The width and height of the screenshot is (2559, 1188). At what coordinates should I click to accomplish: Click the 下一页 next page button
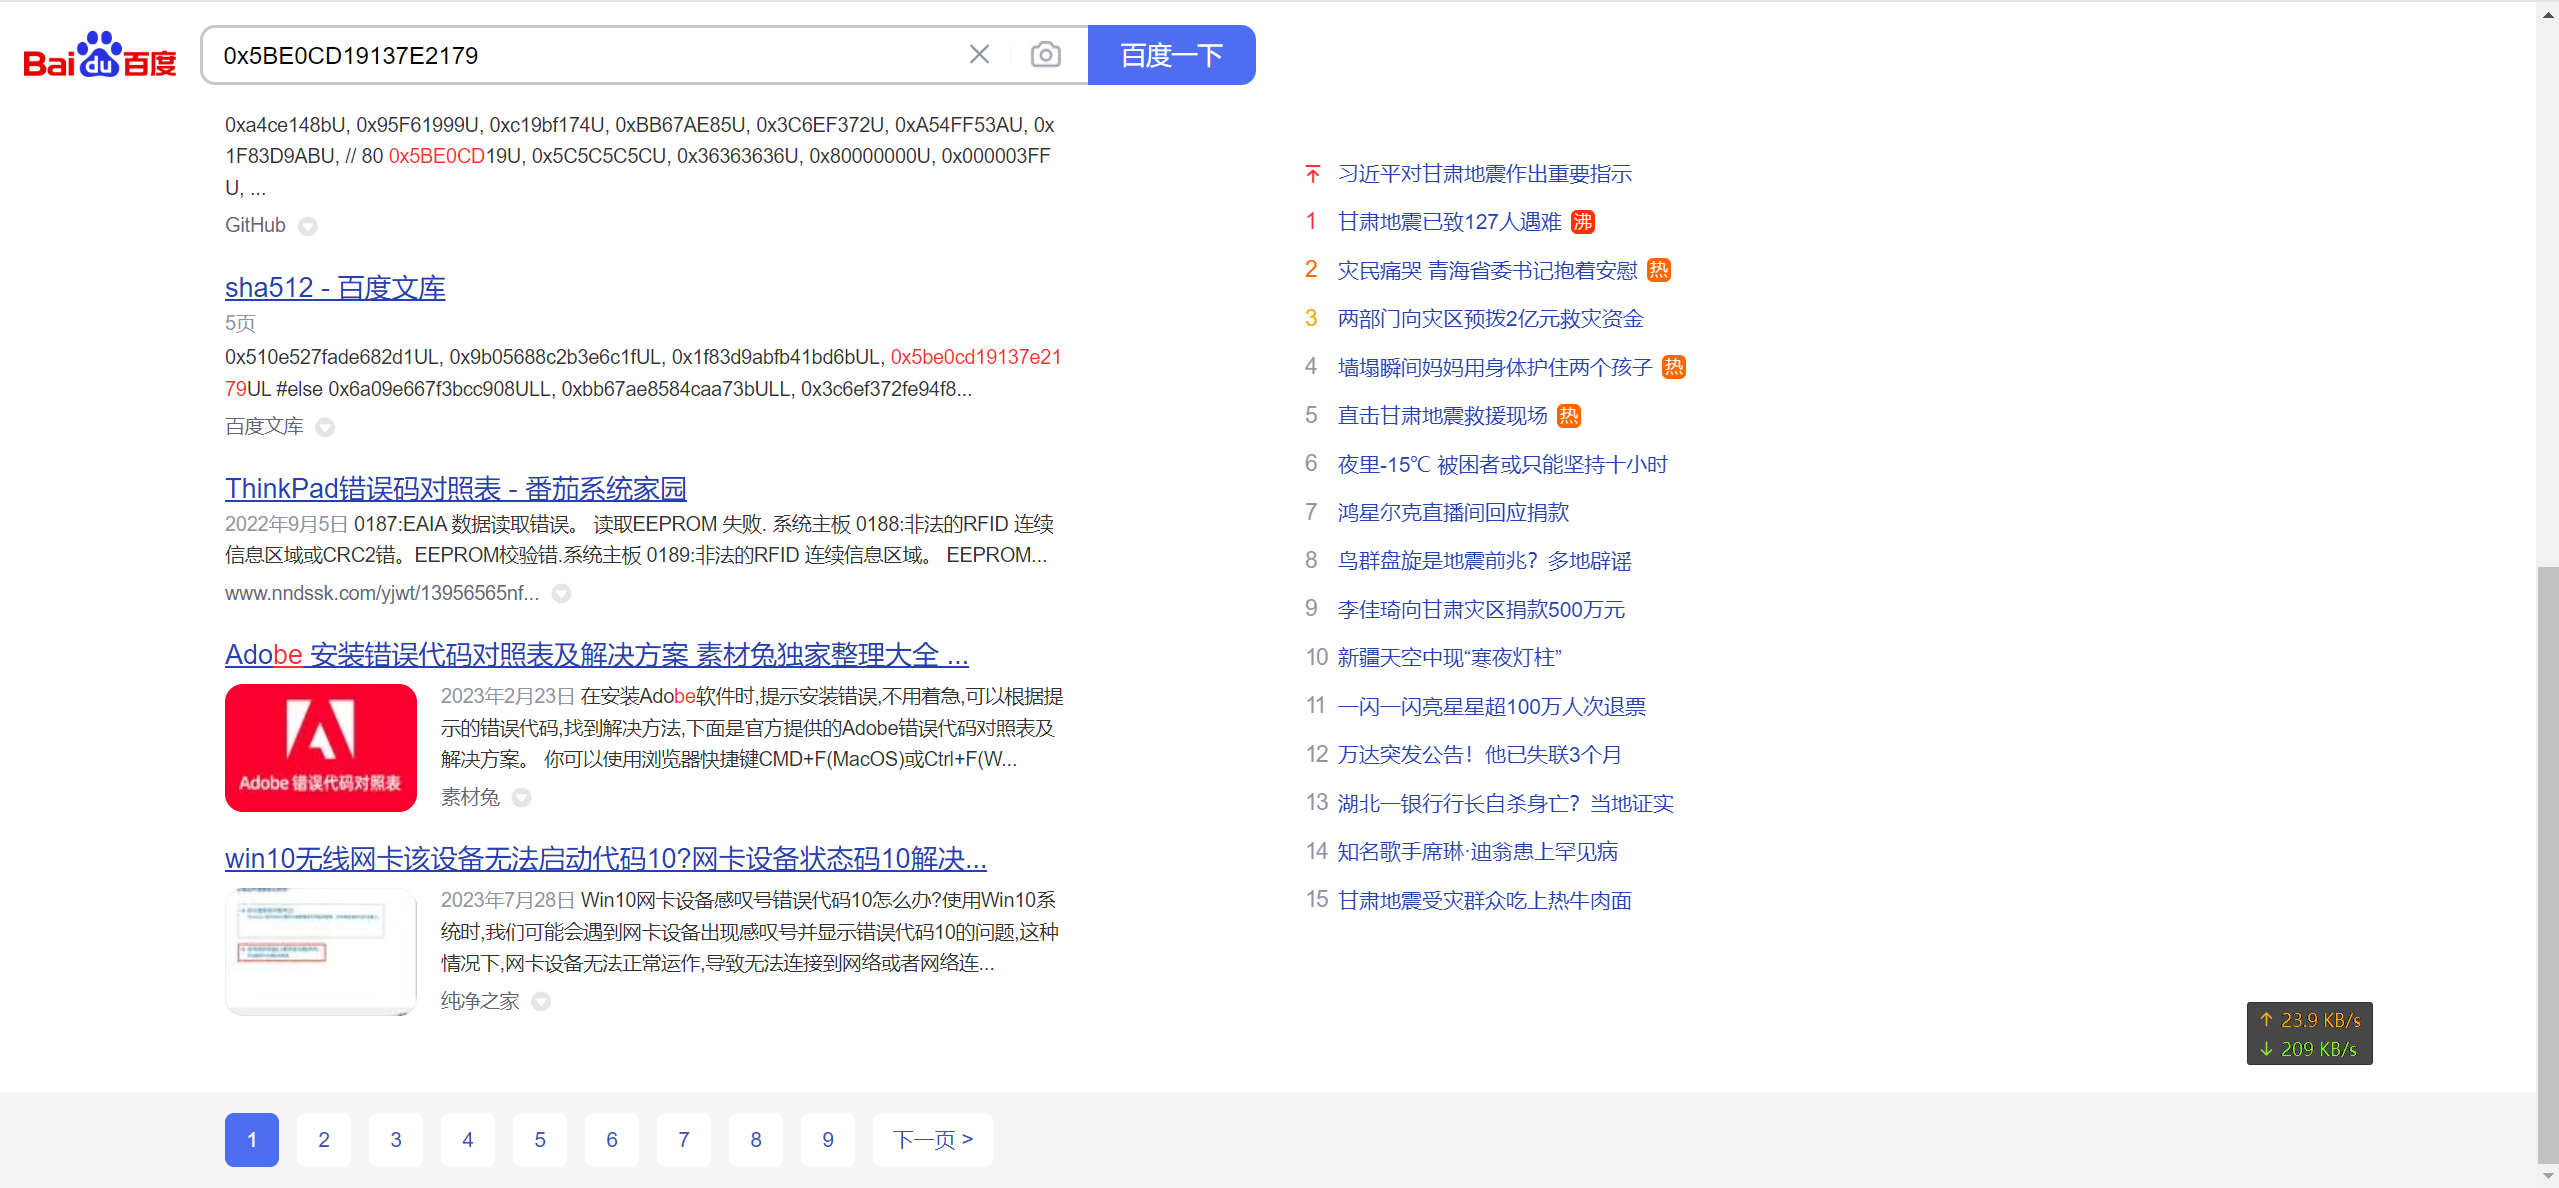coord(932,1140)
